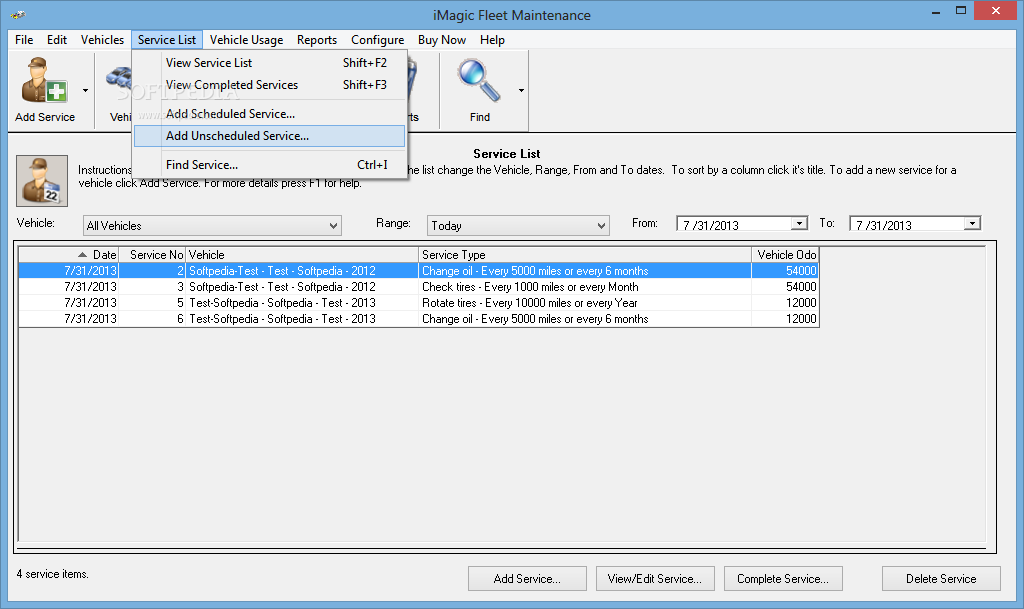Sort by the Vehicle Odo column header
This screenshot has width=1024, height=609.
[x=785, y=255]
